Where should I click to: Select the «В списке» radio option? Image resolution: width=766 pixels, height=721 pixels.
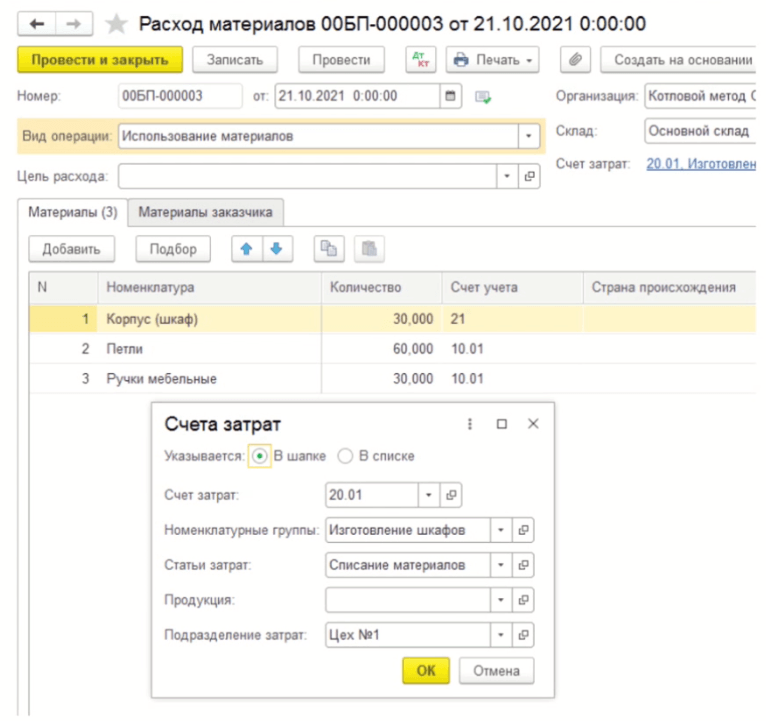(x=345, y=456)
